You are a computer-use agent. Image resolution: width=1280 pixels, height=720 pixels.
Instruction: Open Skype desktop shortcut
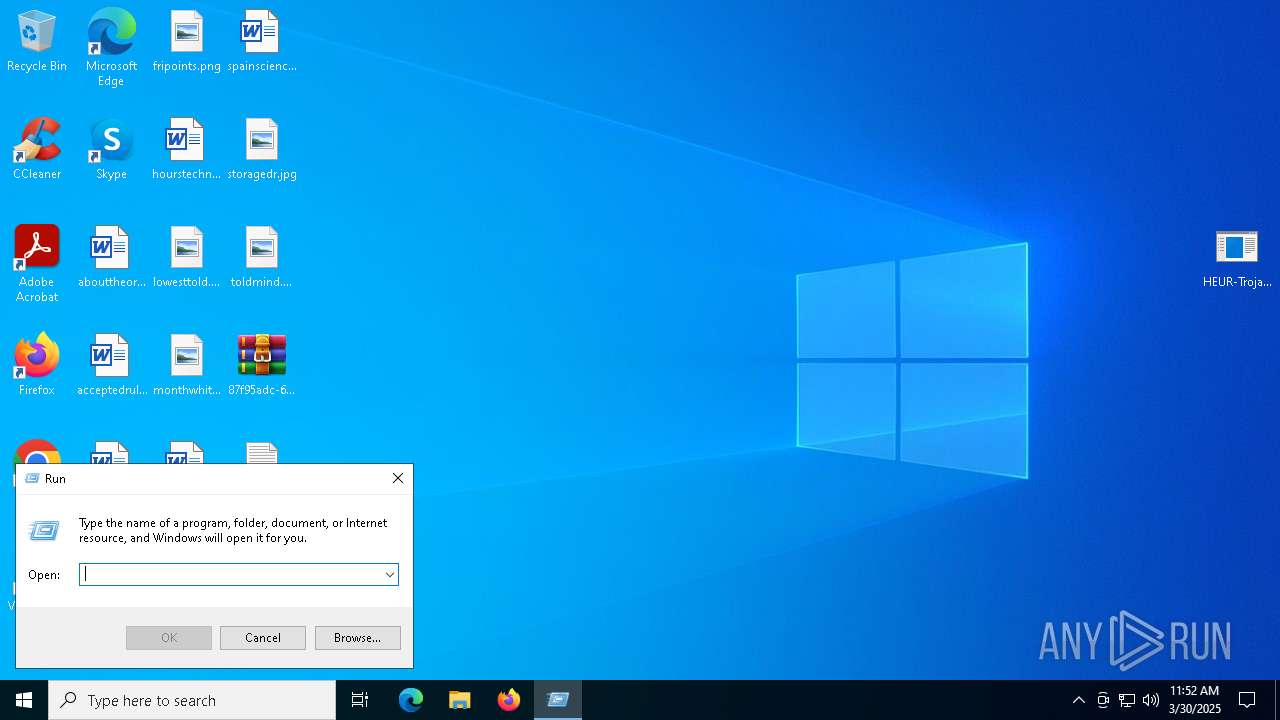[111, 150]
